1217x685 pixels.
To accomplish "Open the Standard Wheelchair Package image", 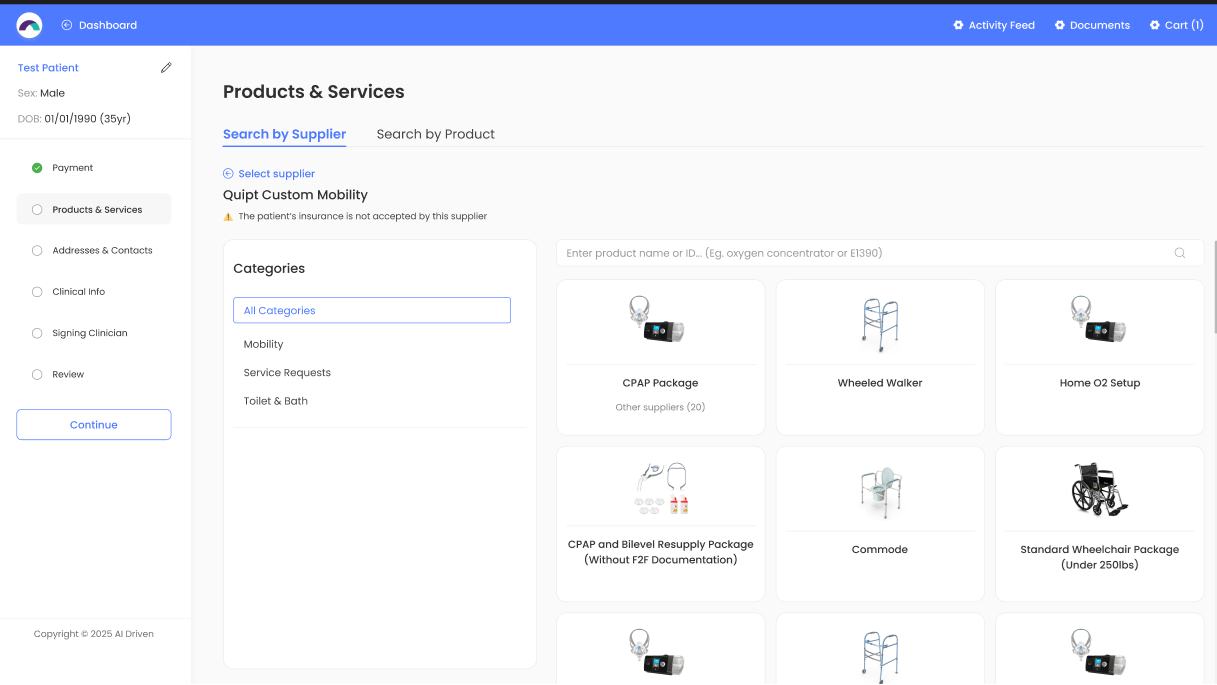I will coord(1100,490).
